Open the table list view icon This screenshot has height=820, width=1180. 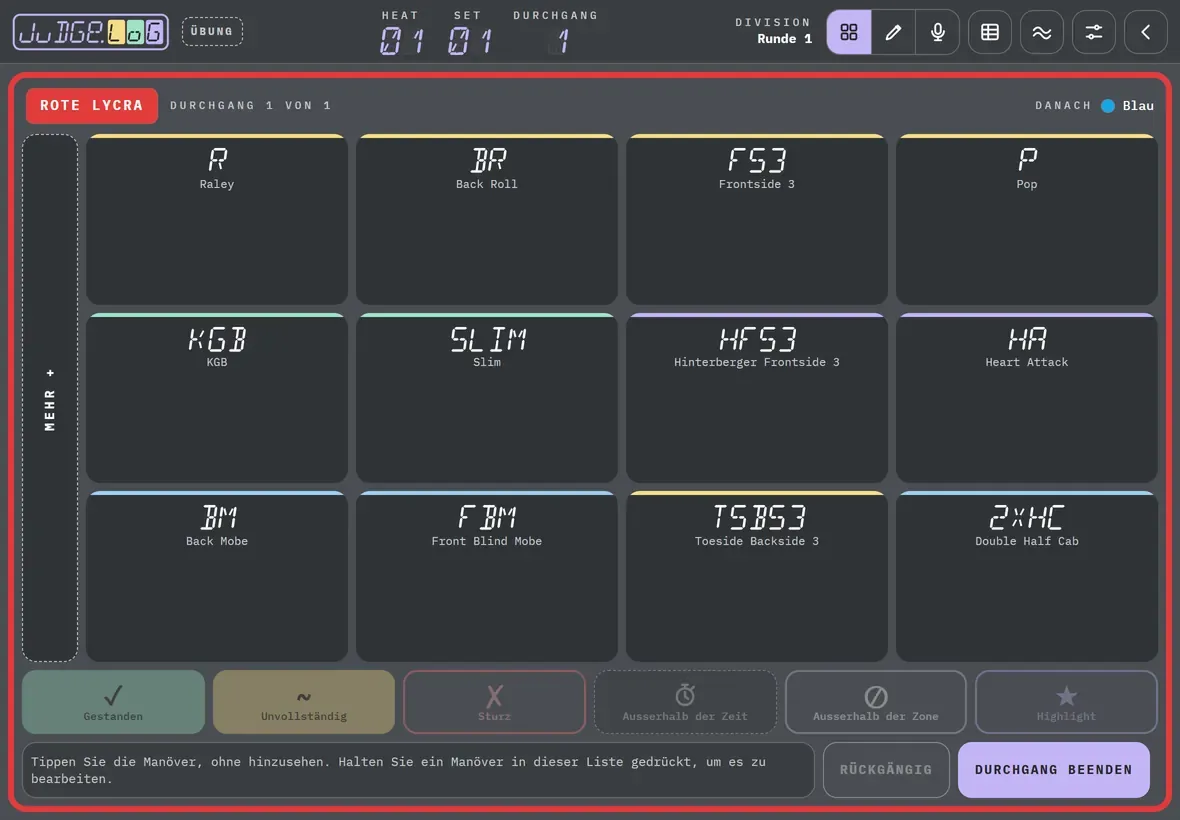click(x=990, y=32)
